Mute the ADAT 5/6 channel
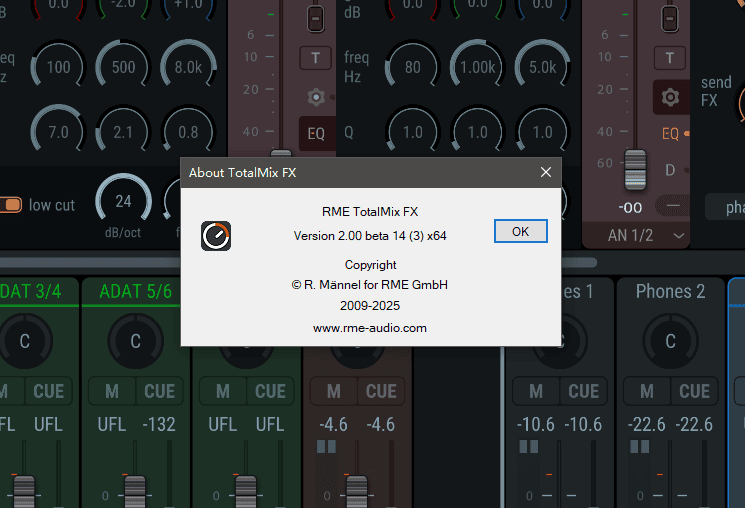This screenshot has height=508, width=745. [x=113, y=391]
